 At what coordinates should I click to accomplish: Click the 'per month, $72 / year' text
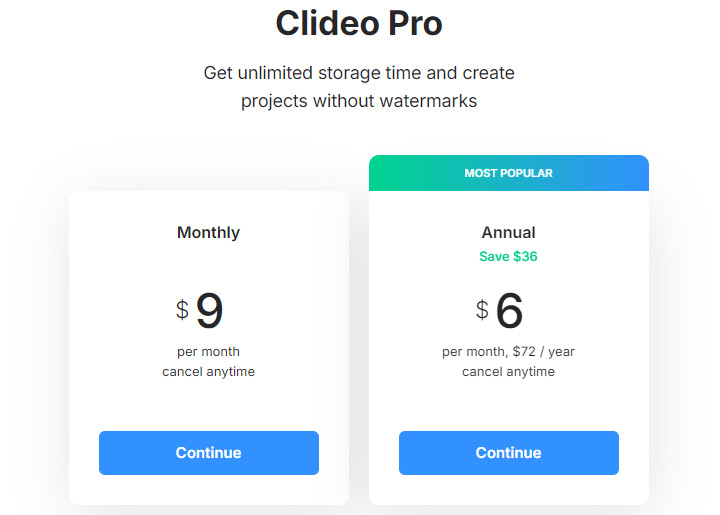508,351
